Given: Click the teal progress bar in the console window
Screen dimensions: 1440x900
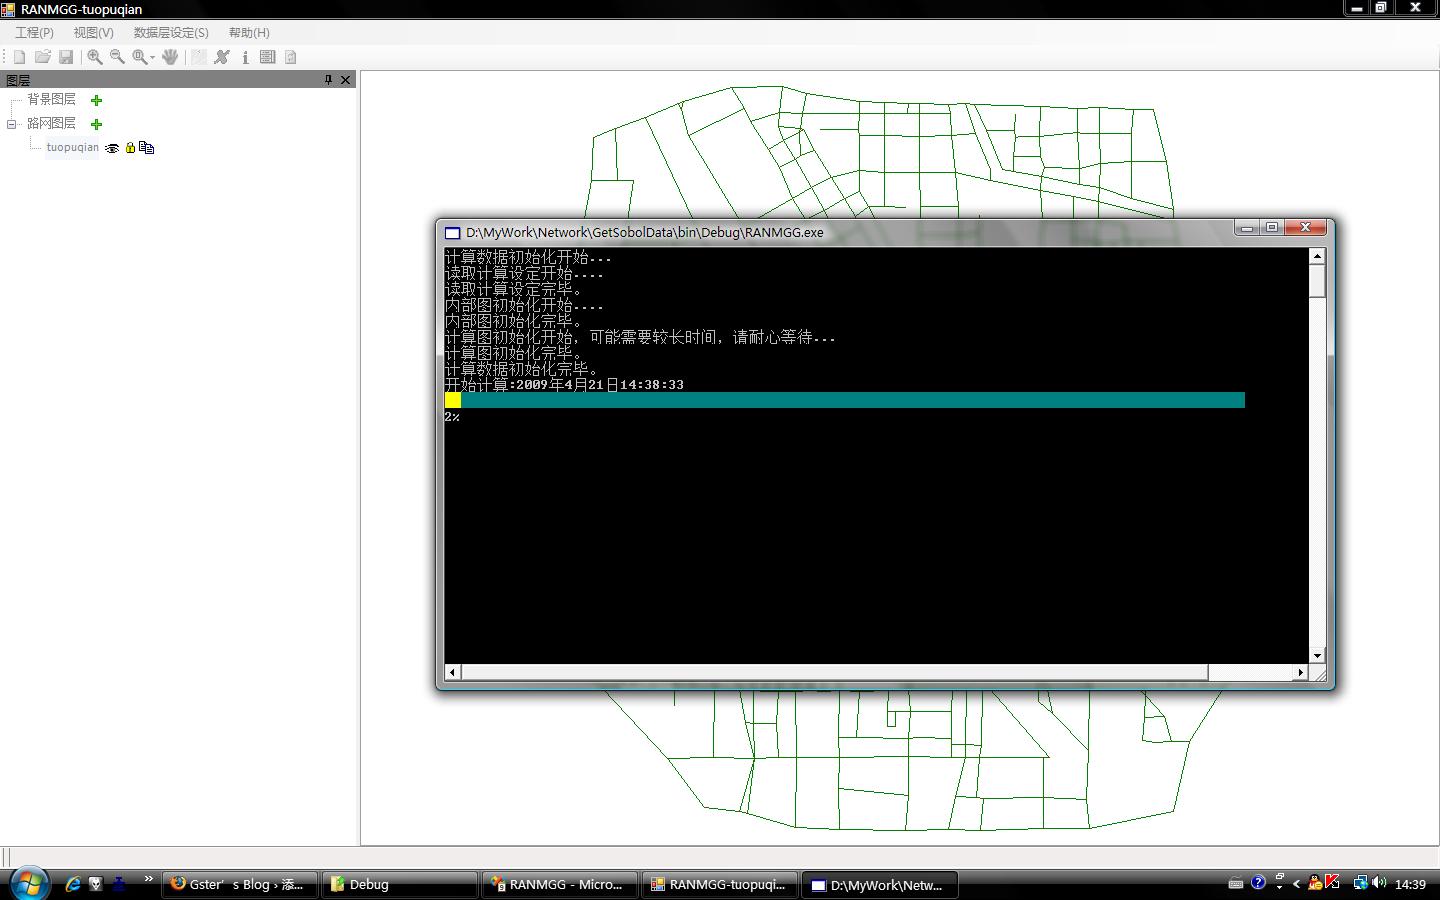Looking at the screenshot, I should [850, 399].
